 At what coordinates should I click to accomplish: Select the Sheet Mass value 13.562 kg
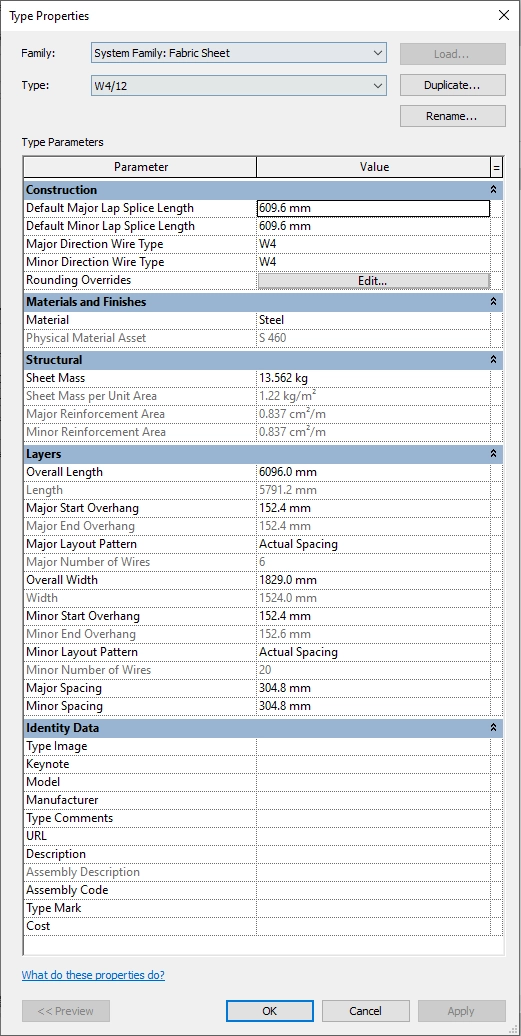(373, 378)
